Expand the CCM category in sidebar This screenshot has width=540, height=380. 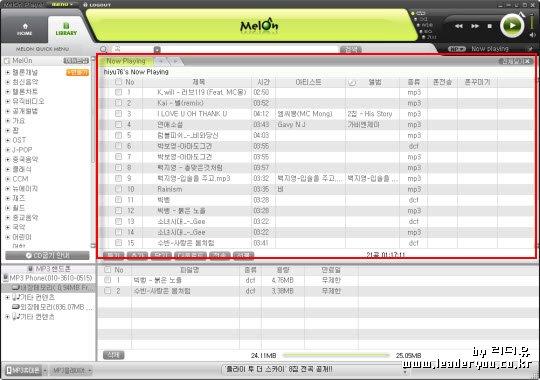click(8, 179)
